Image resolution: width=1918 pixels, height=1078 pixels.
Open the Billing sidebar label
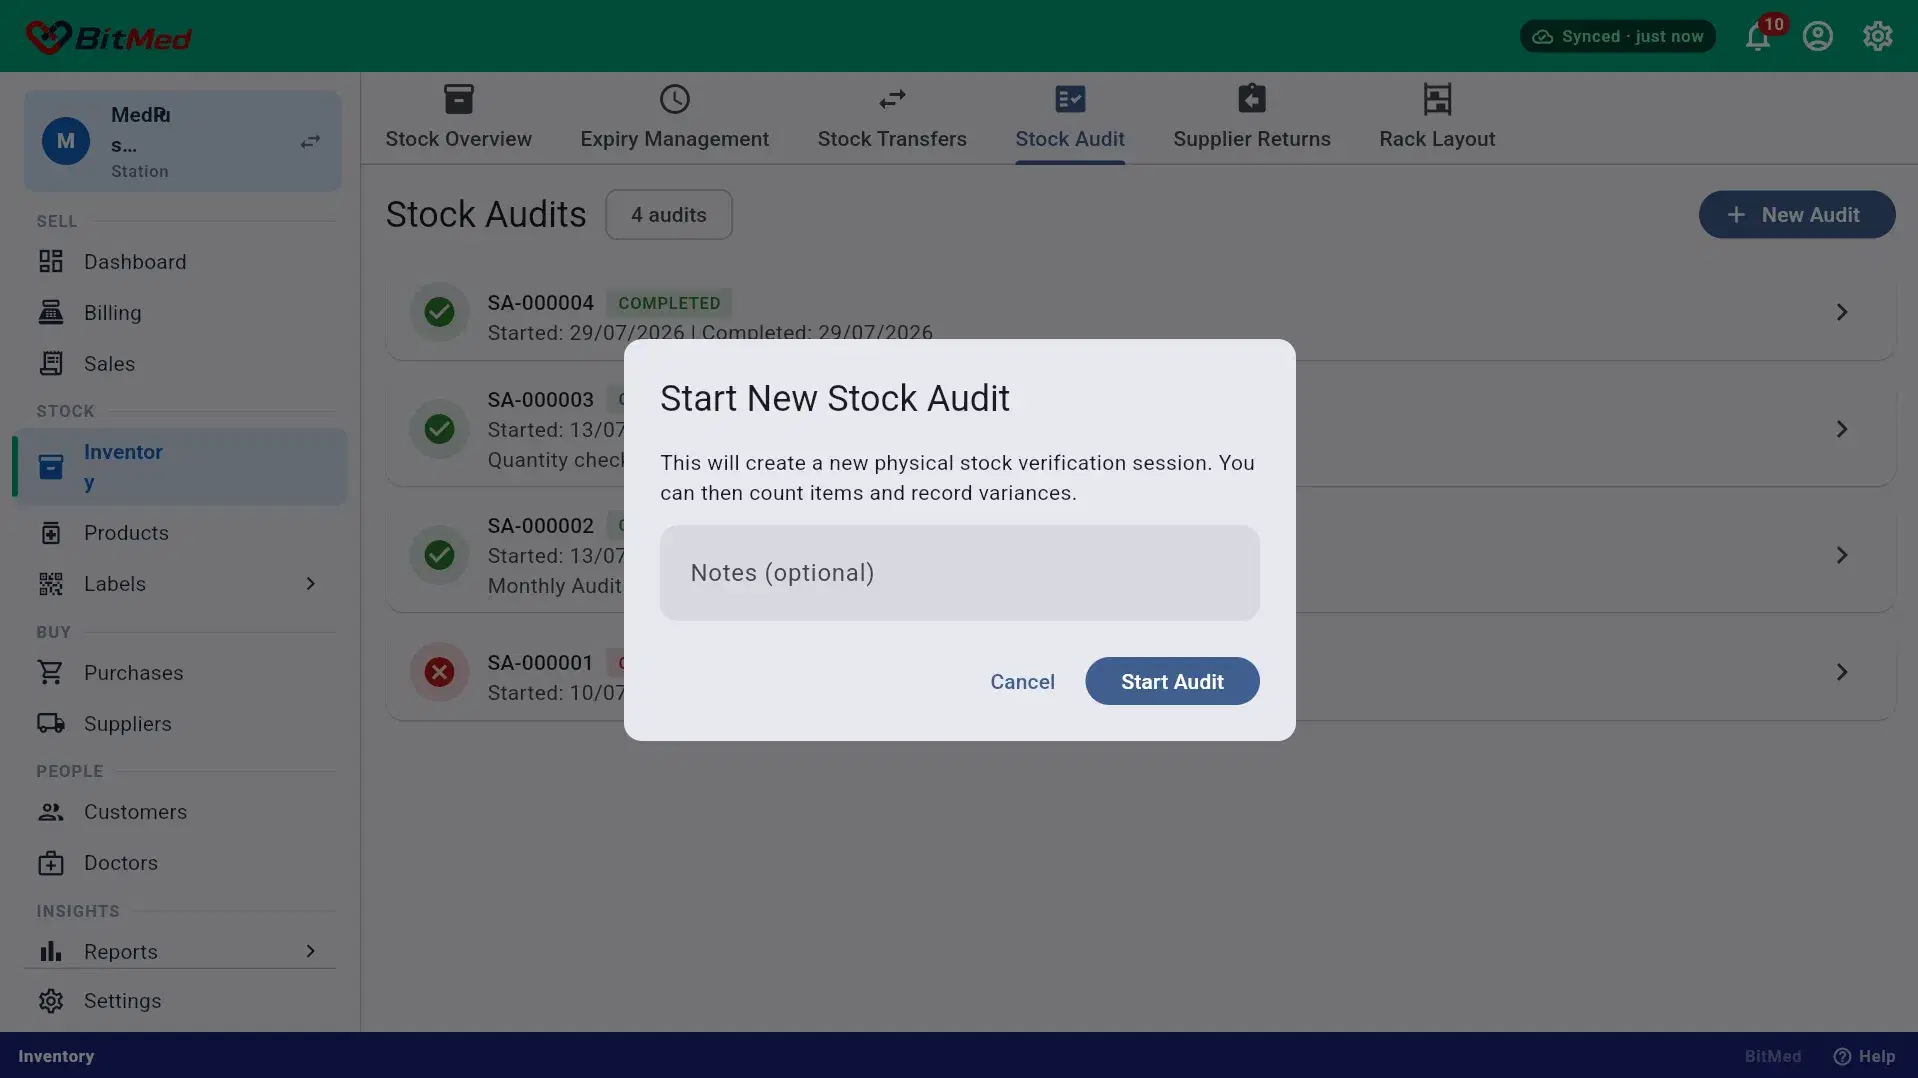113,313
